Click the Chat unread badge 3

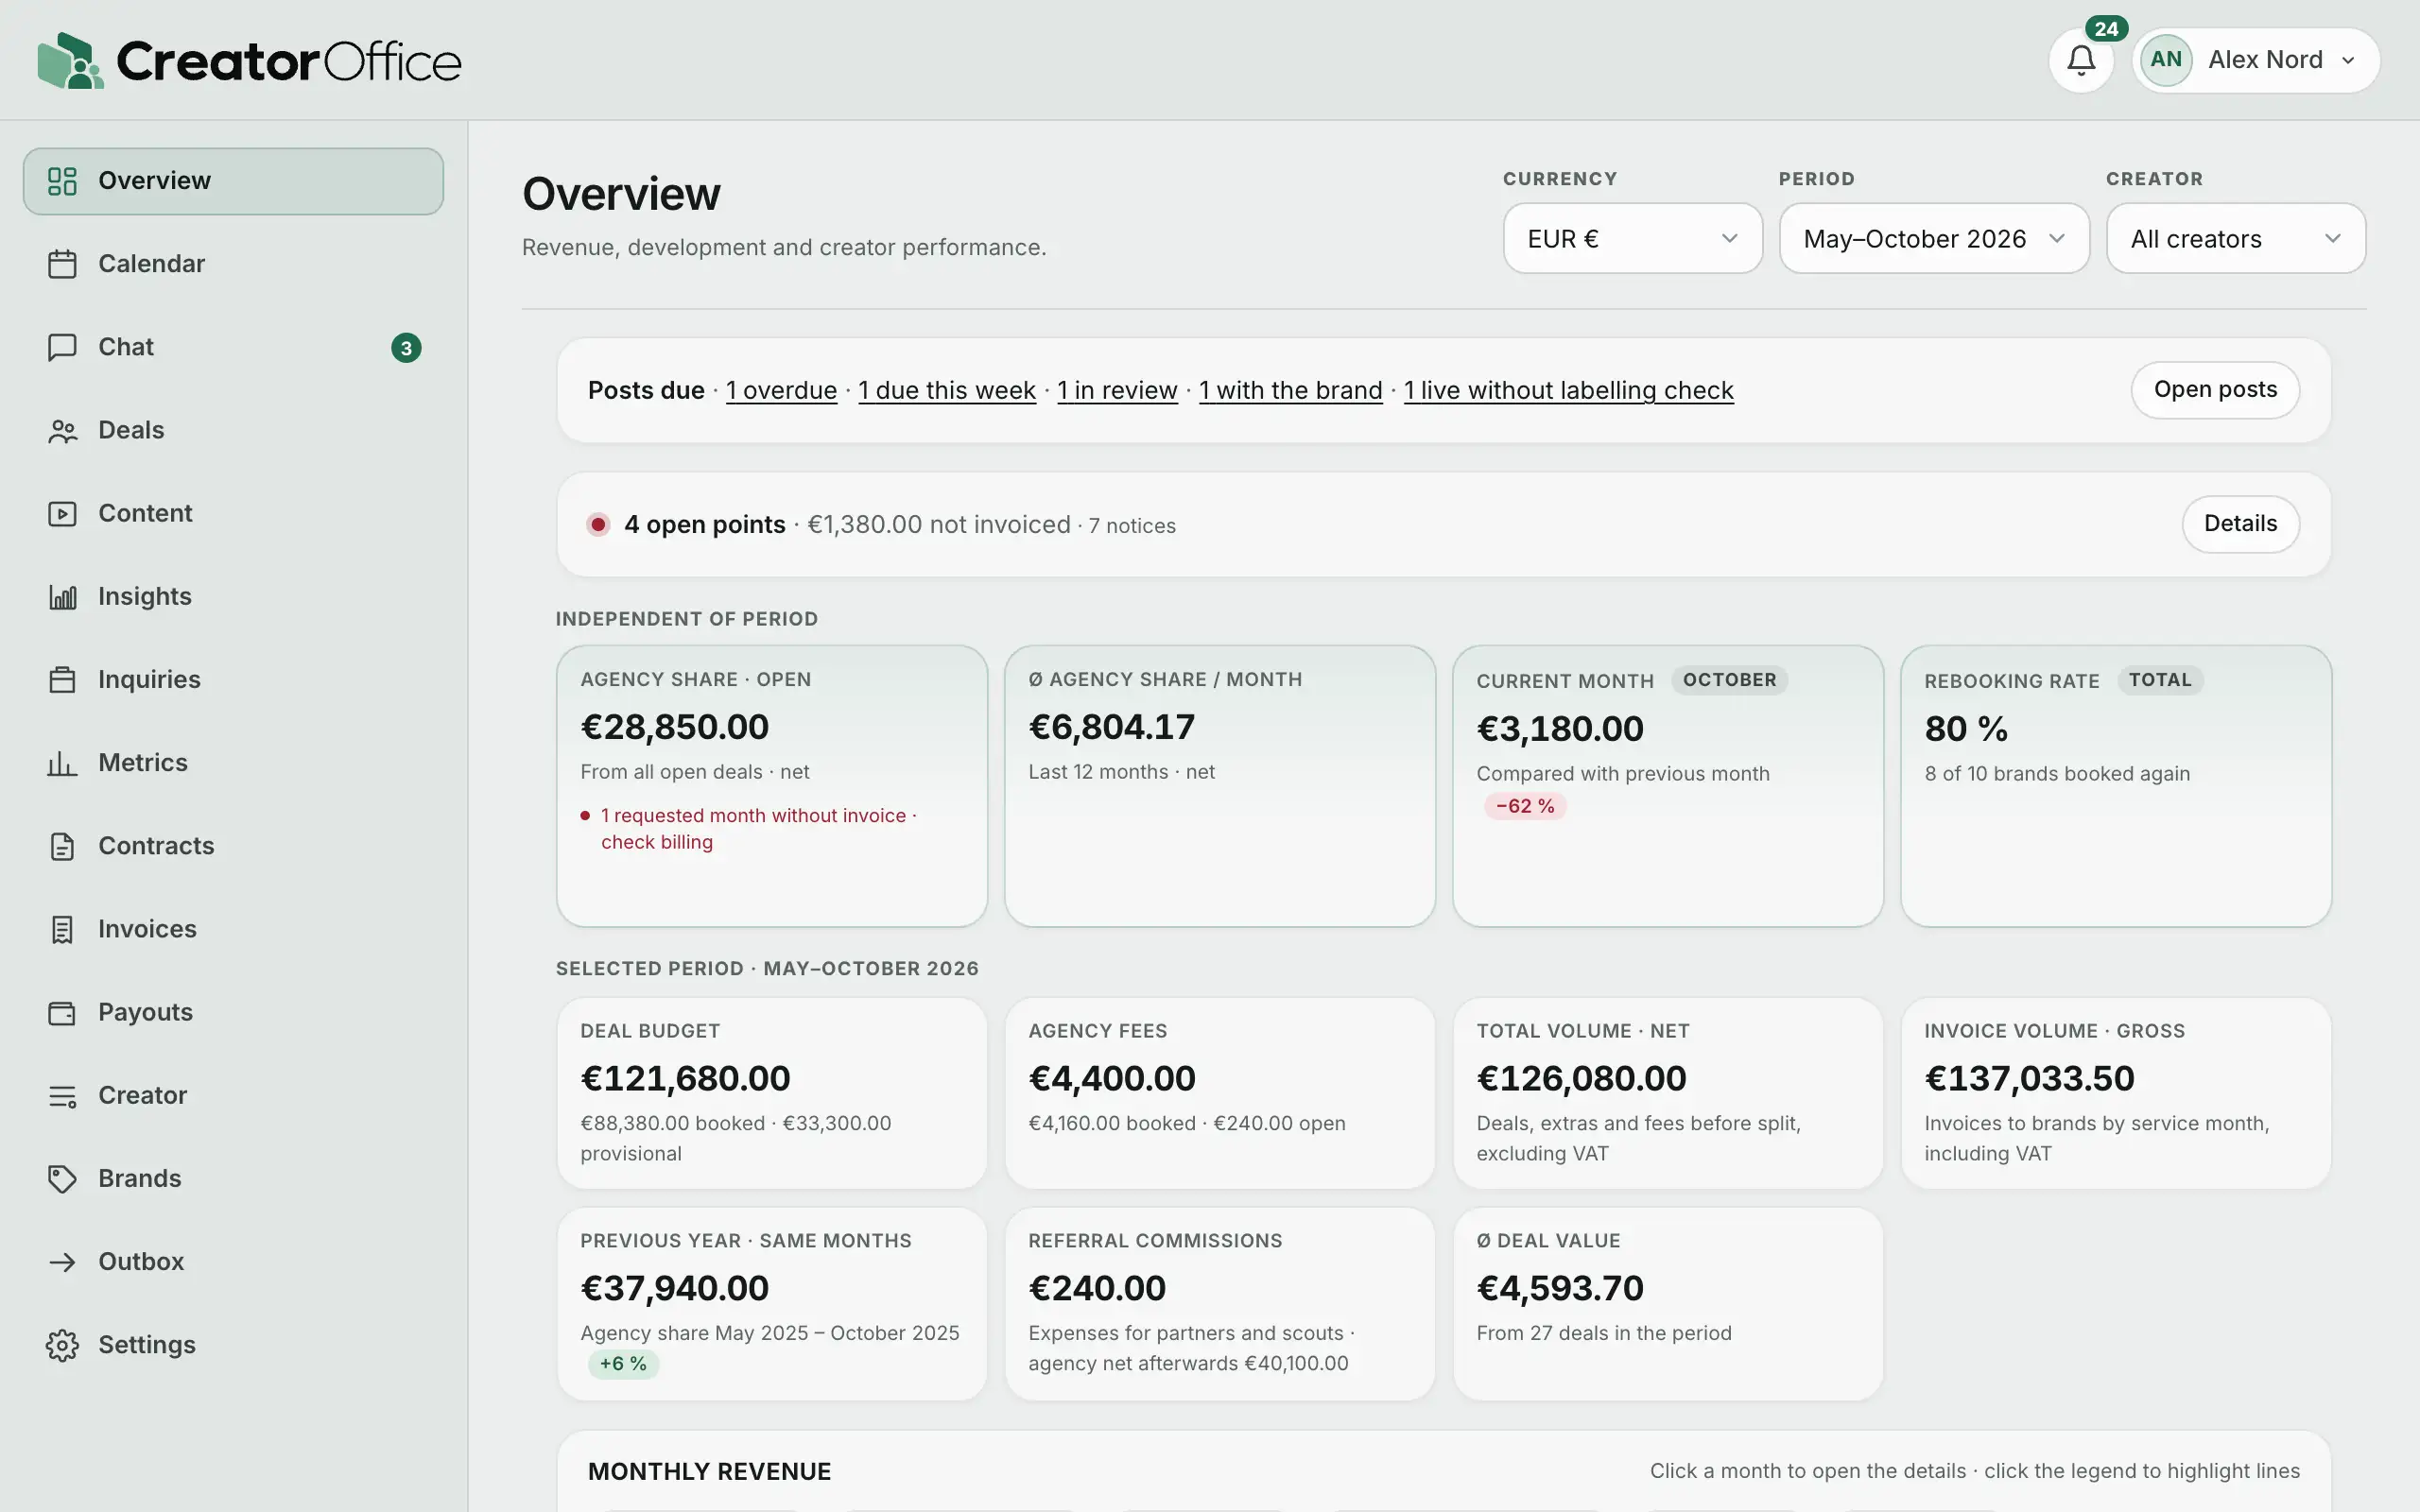[406, 347]
